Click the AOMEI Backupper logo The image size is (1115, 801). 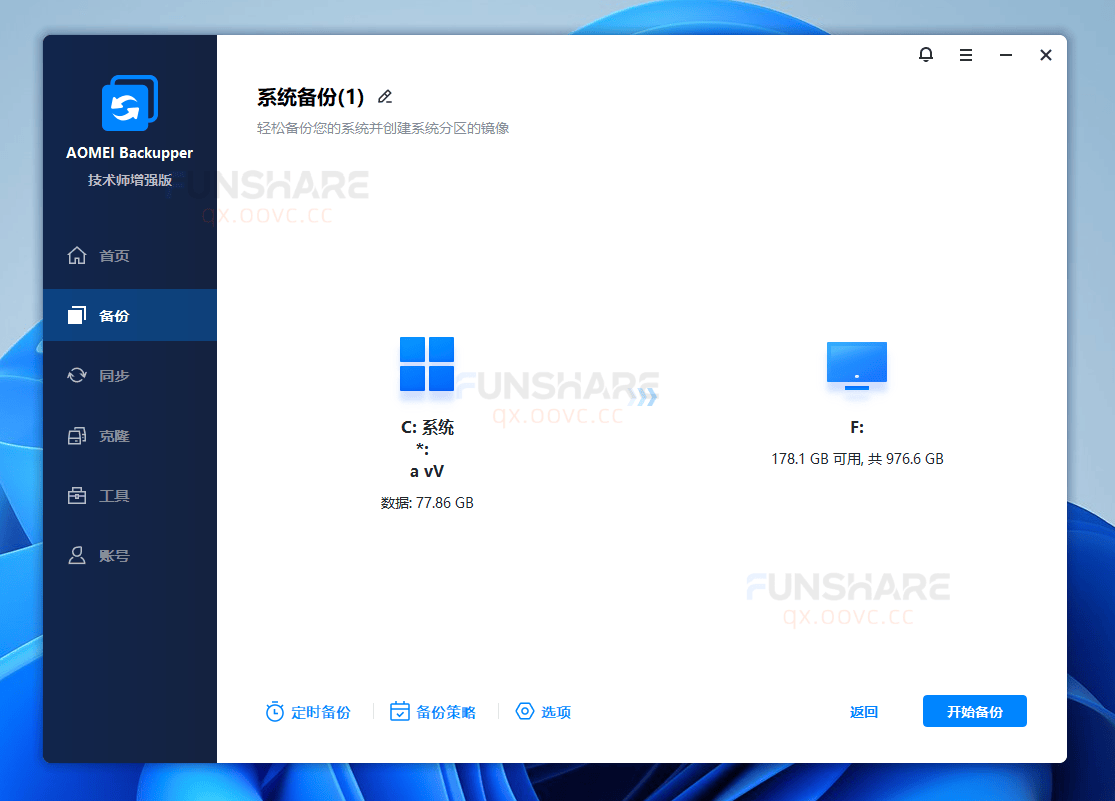click(130, 102)
